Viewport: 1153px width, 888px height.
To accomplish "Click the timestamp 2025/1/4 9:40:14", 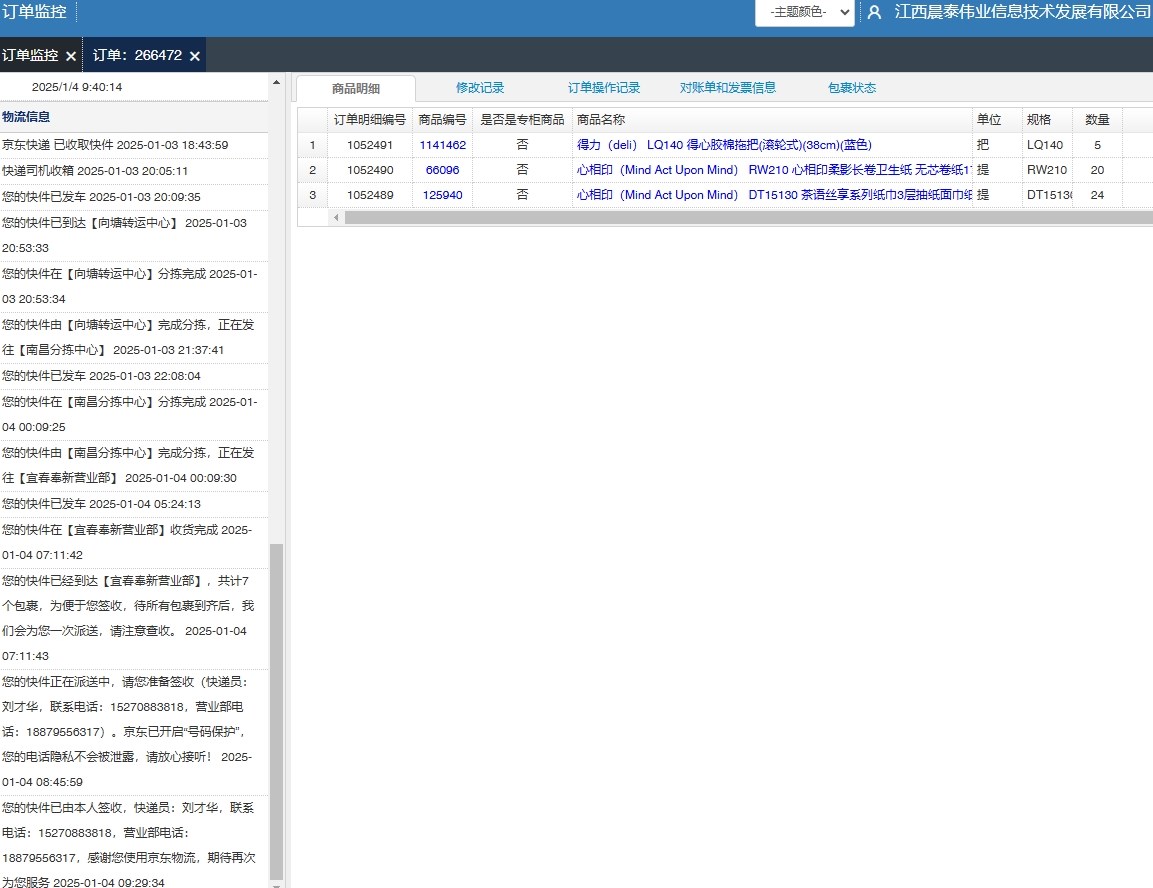I will click(76, 87).
